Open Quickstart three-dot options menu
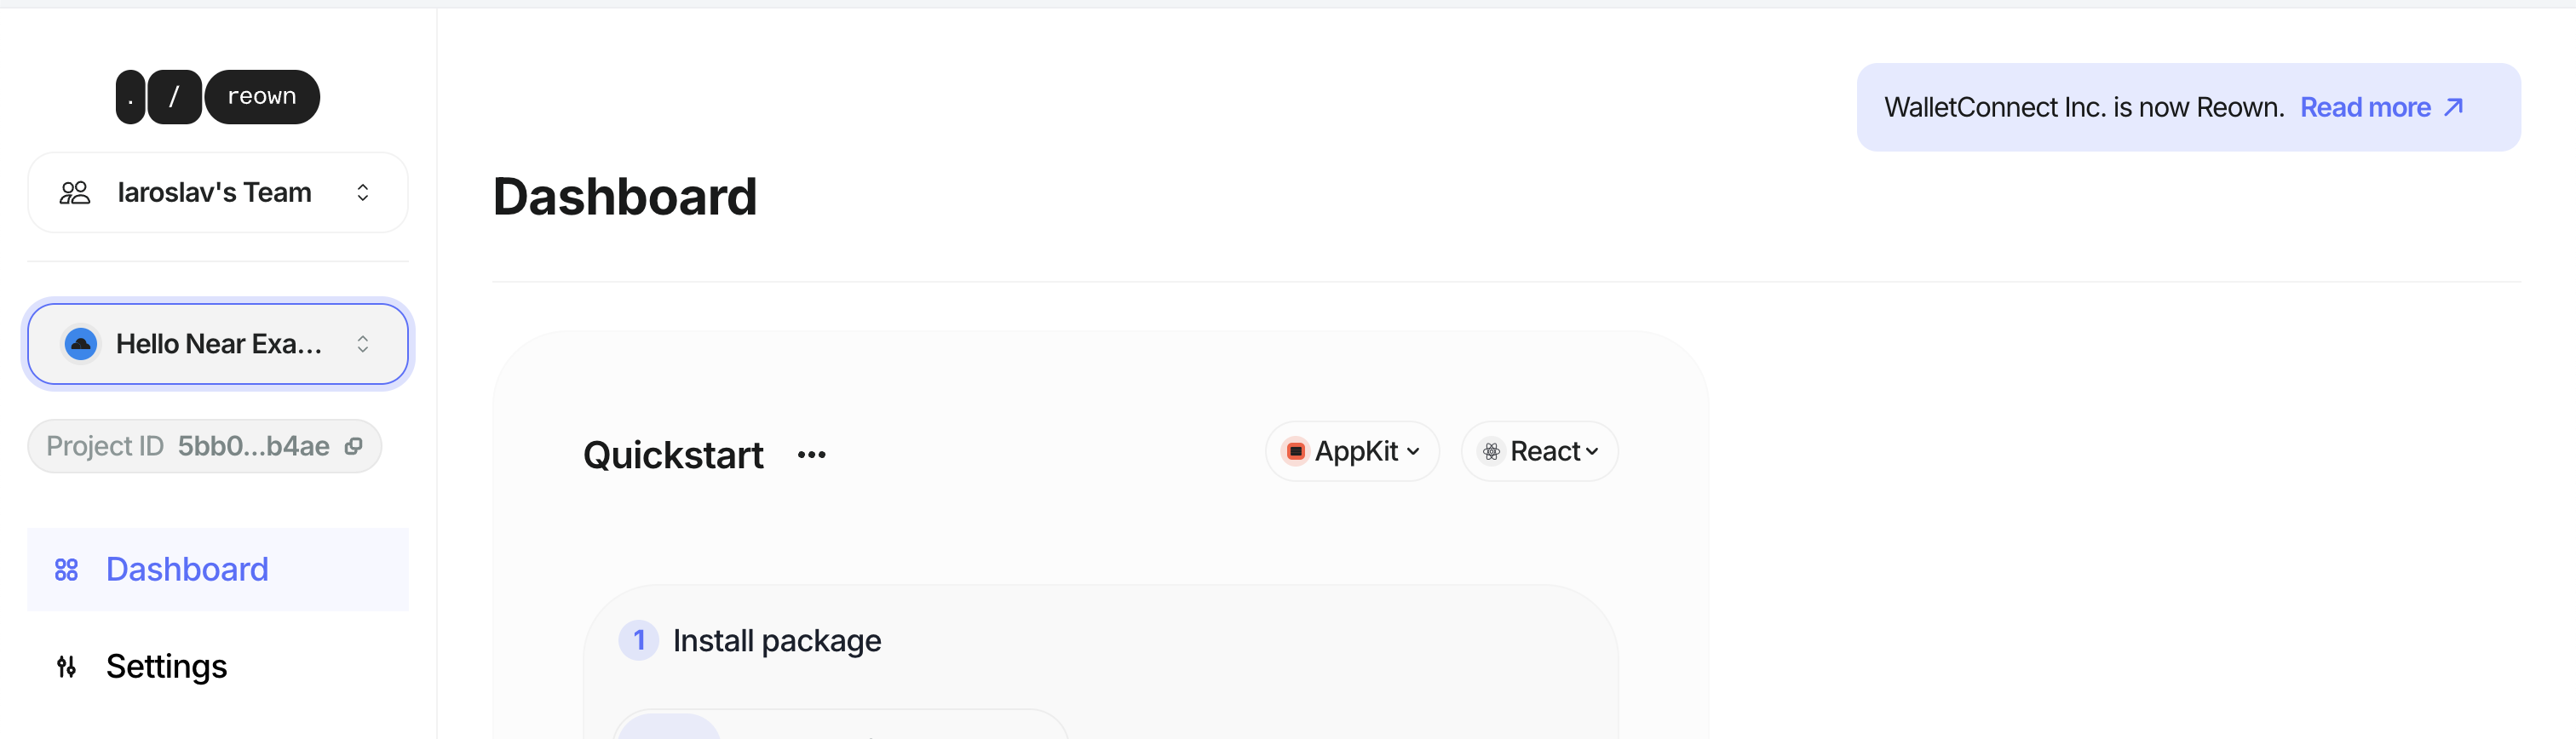Image resolution: width=2576 pixels, height=739 pixels. coord(811,455)
